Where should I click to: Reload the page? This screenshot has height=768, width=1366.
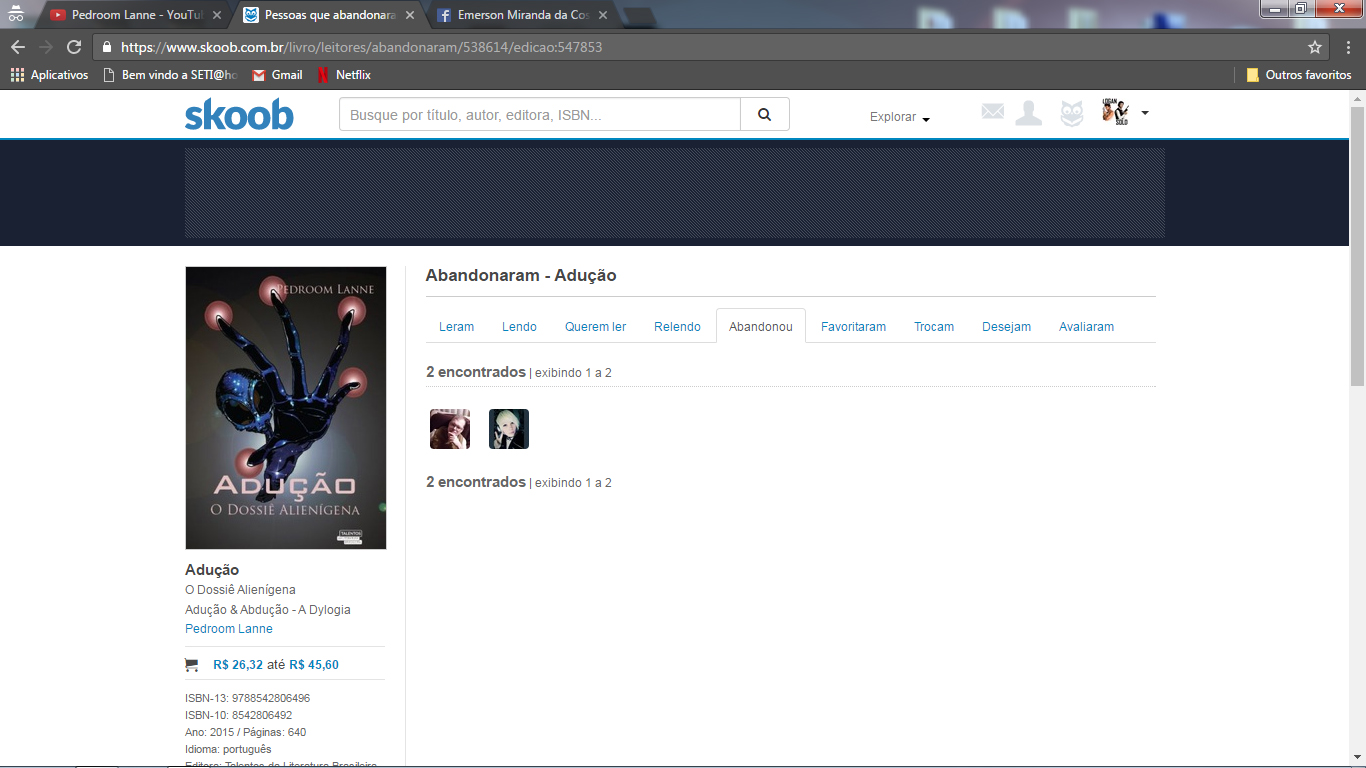pos(74,47)
